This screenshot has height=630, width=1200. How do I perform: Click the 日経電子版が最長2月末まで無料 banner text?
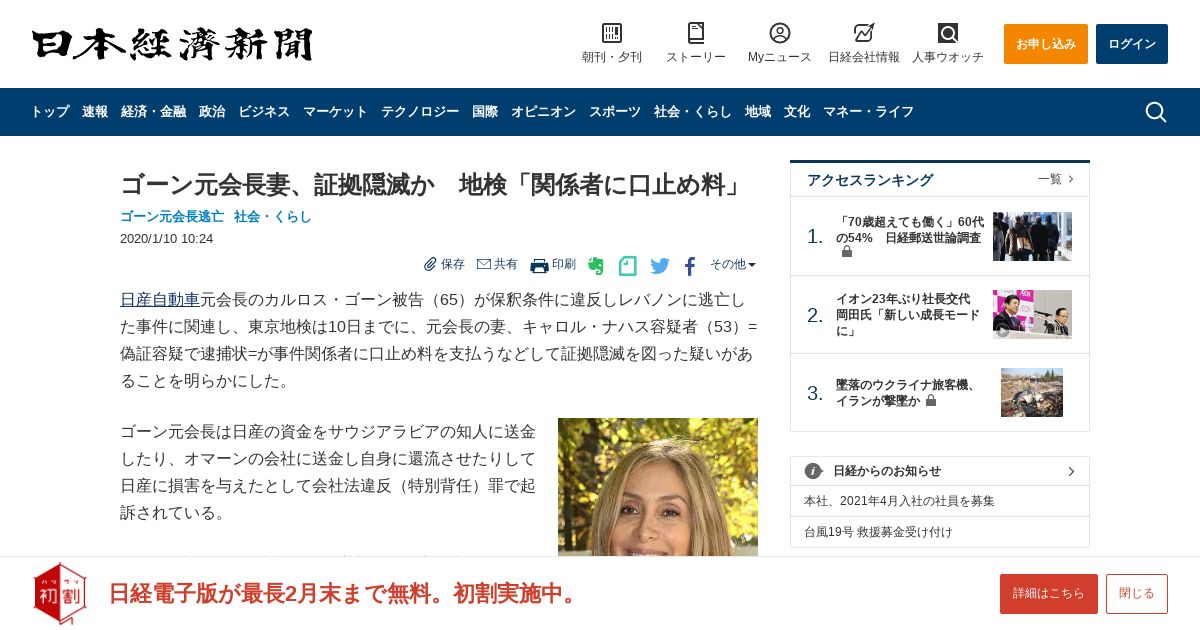click(x=346, y=593)
